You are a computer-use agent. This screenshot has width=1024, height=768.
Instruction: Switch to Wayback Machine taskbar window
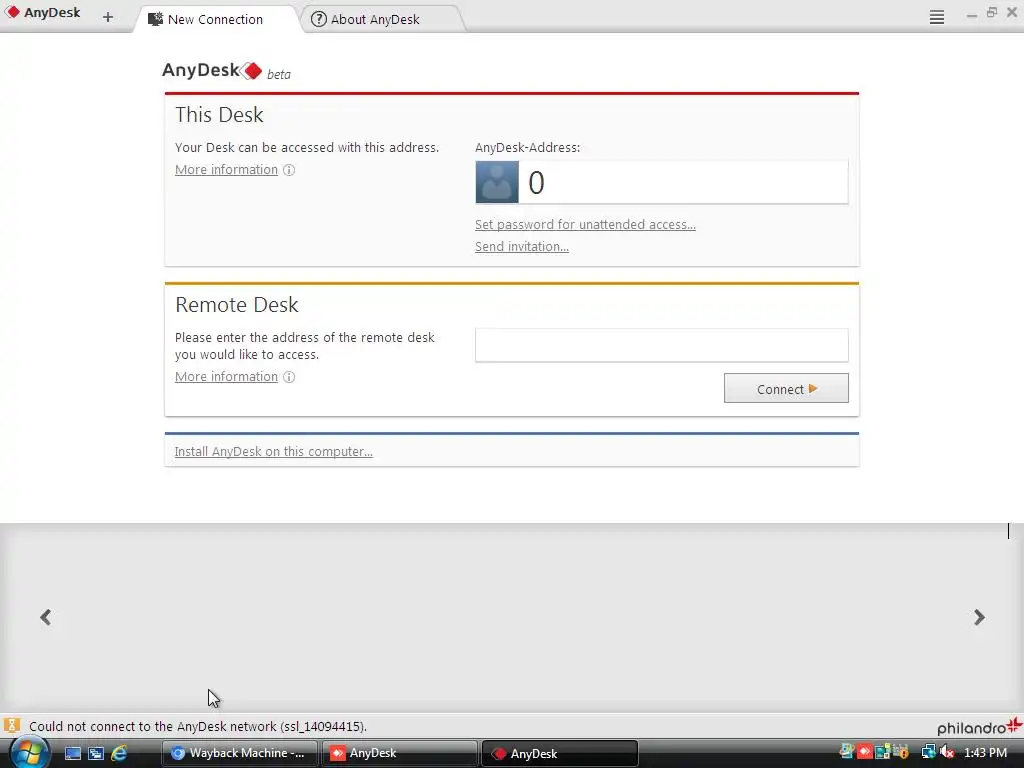(239, 753)
